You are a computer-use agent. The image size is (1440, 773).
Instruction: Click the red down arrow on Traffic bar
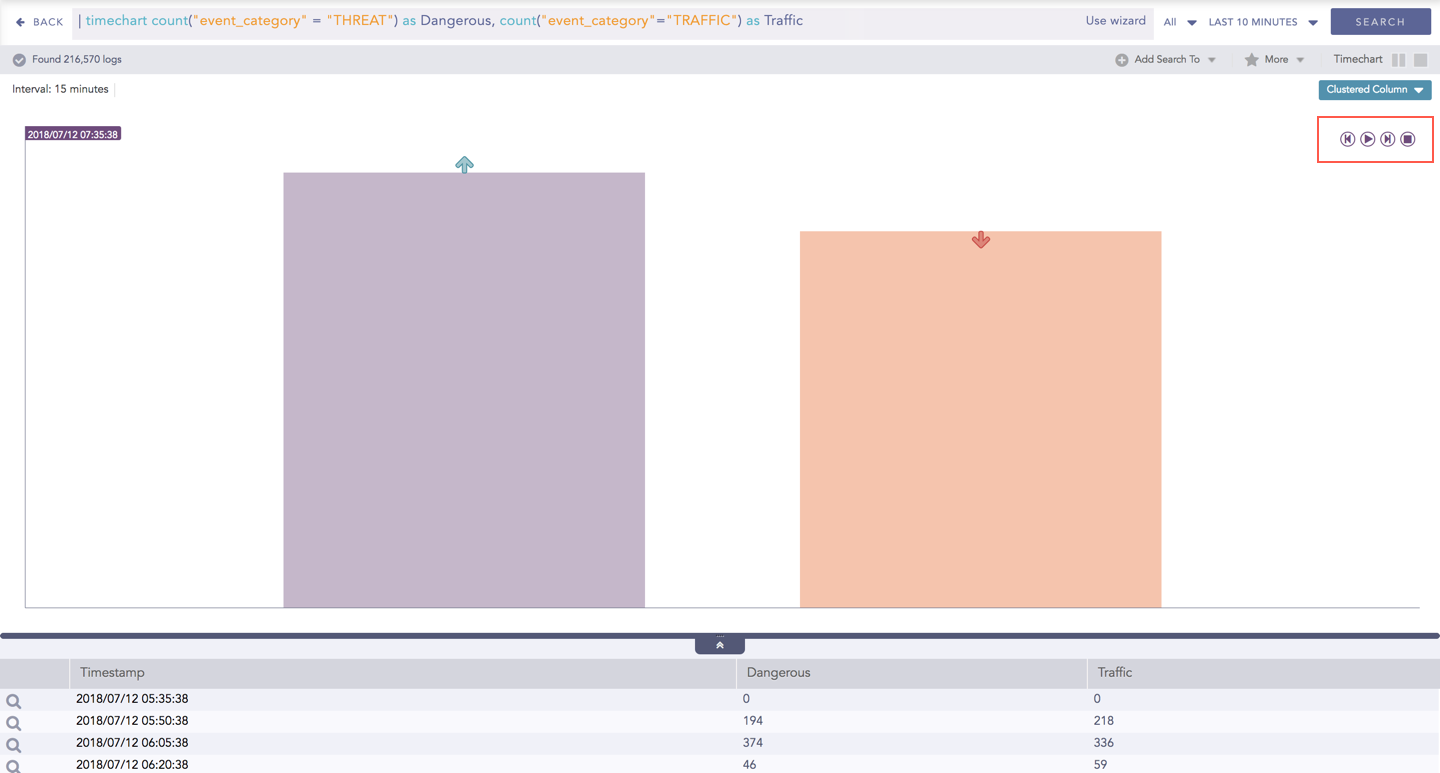(980, 240)
